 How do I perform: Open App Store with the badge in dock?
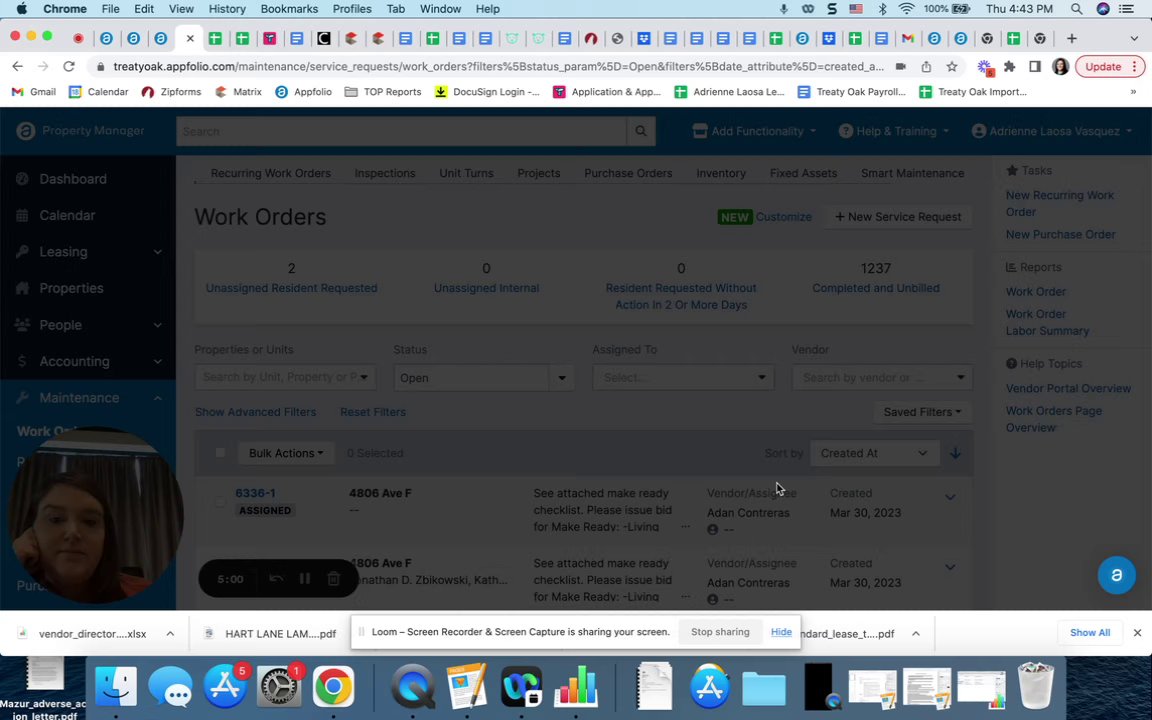pyautogui.click(x=225, y=687)
